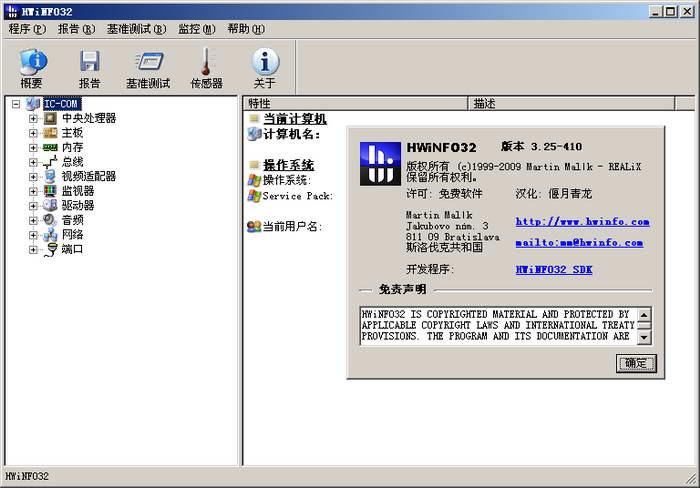Click the Service Pack: row text
Screen dimensions: 700x488
(297, 196)
